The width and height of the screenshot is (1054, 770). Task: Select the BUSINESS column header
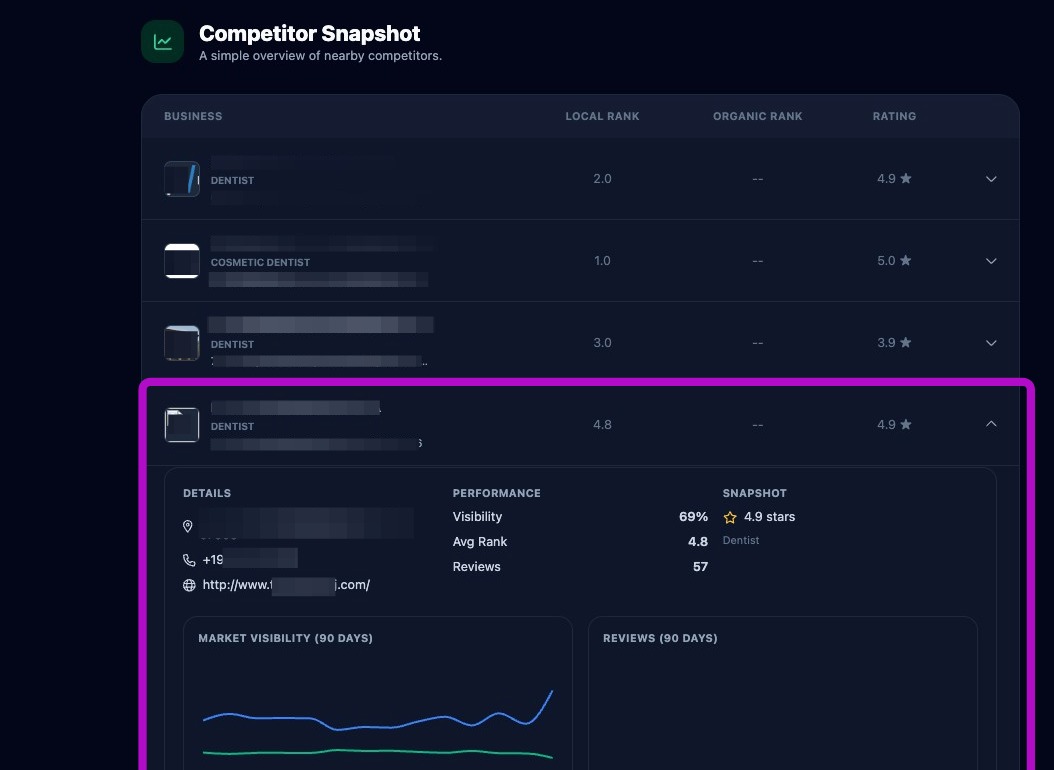(x=193, y=116)
